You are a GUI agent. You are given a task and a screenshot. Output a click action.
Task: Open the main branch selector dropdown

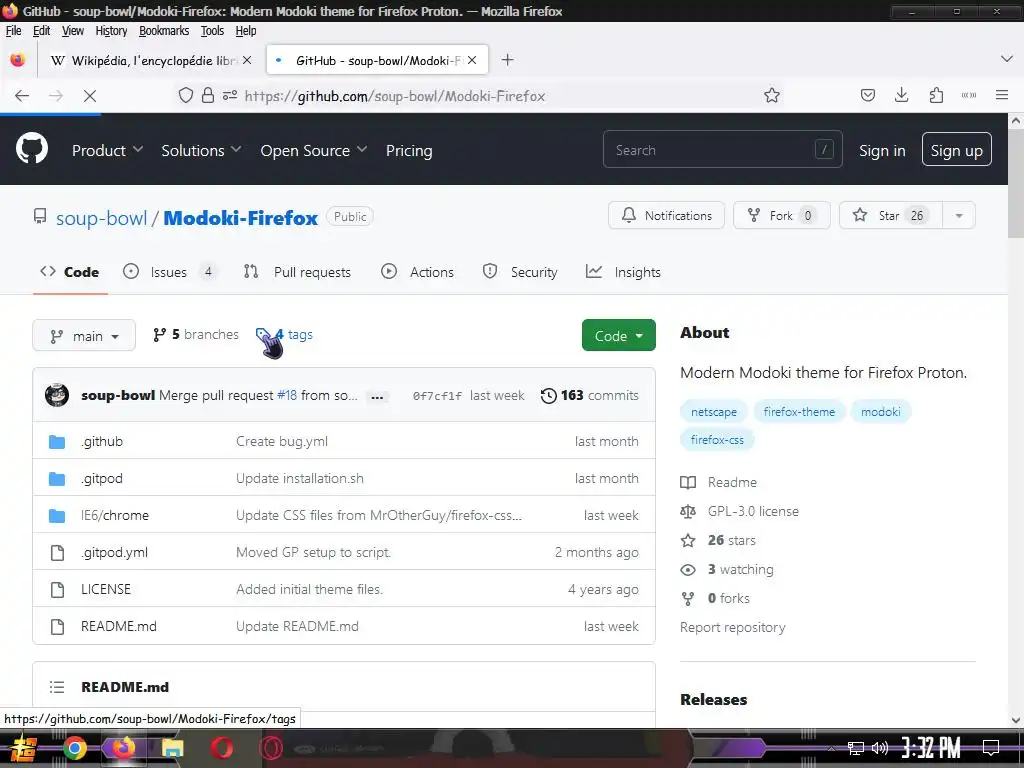tap(84, 336)
